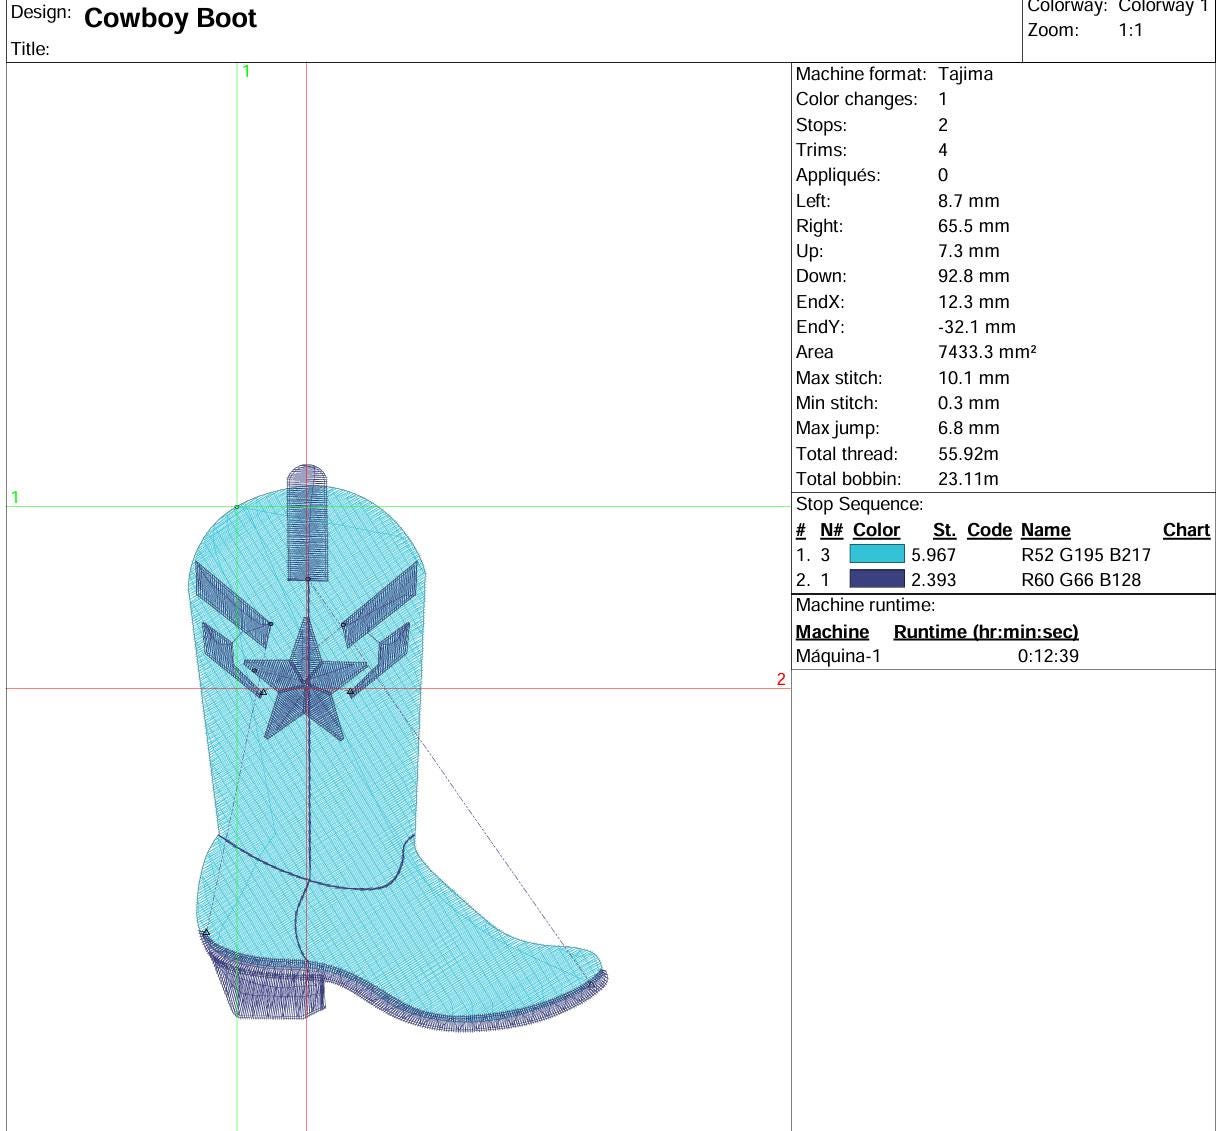Select thread name 'R60 G66 B128'
The image size is (1222, 1131).
[1081, 580]
